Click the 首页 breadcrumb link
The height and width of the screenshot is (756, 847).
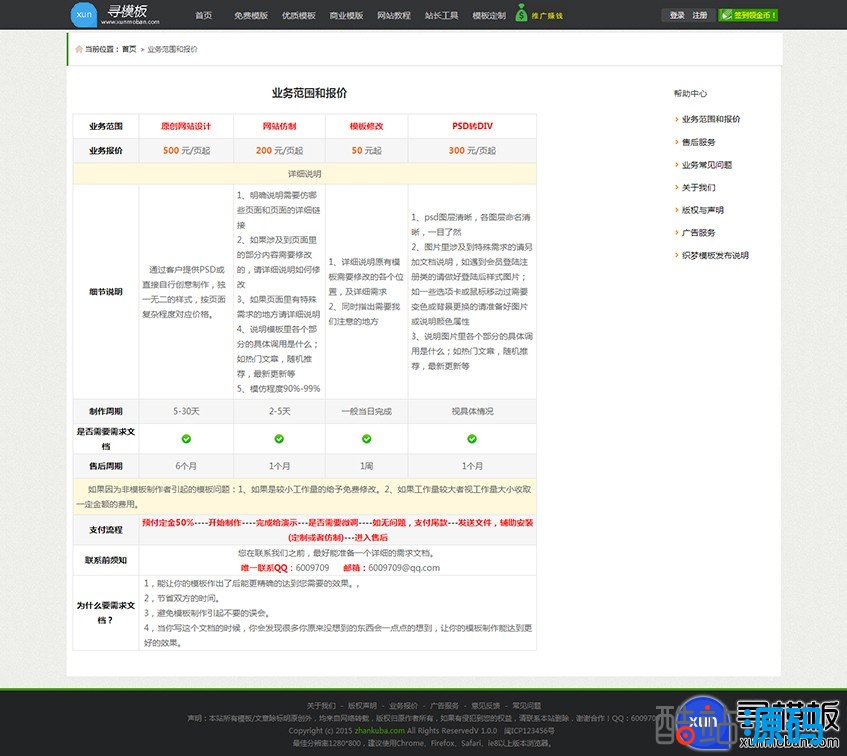tap(129, 49)
